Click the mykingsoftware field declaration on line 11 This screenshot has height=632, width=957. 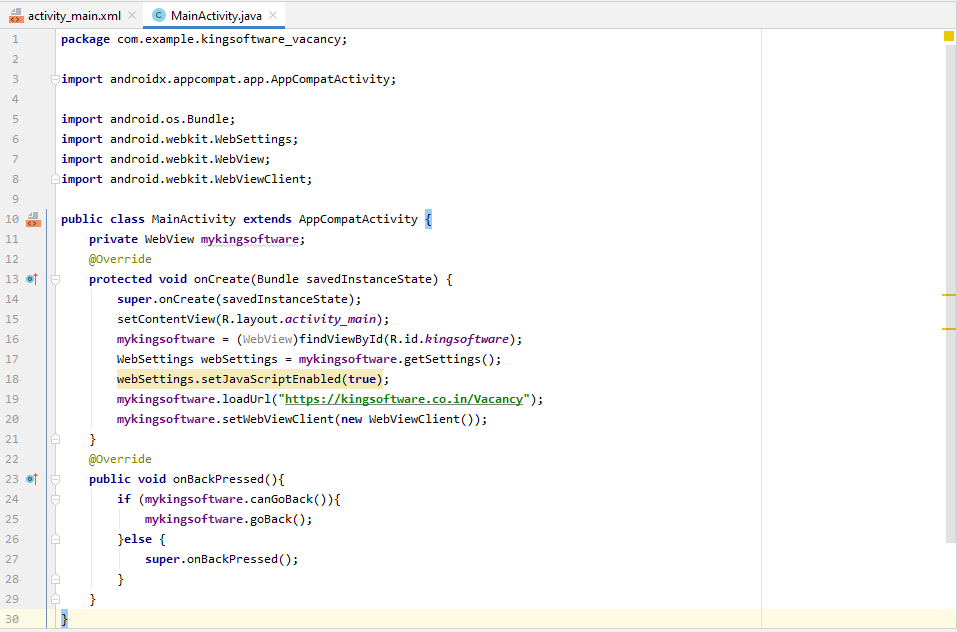[x=250, y=239]
